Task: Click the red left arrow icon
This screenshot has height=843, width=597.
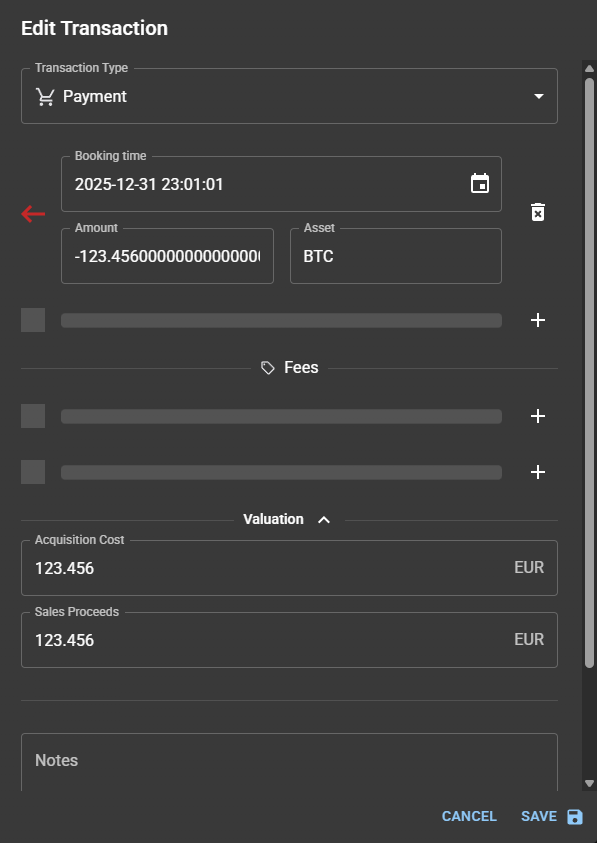Action: [x=33, y=214]
